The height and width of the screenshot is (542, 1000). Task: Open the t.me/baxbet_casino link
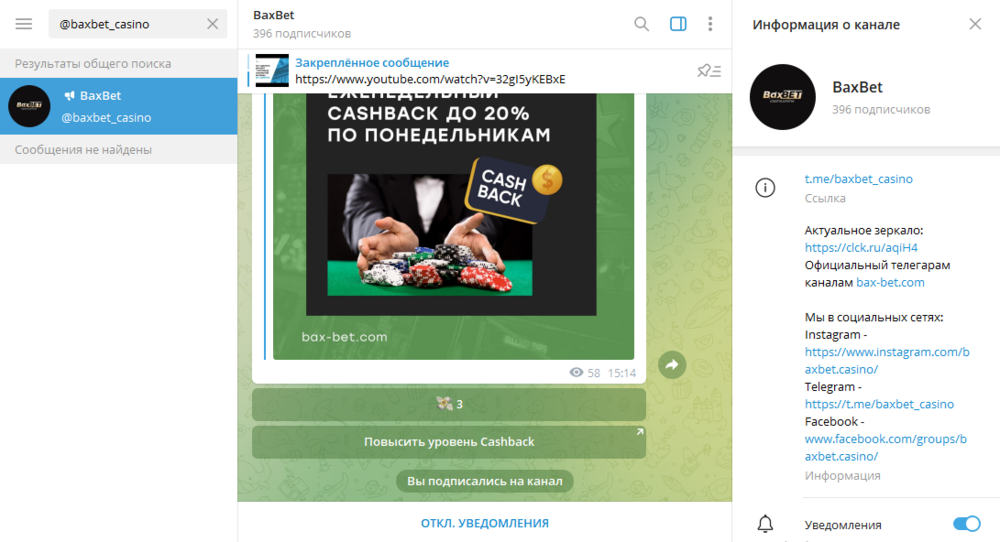coord(858,179)
